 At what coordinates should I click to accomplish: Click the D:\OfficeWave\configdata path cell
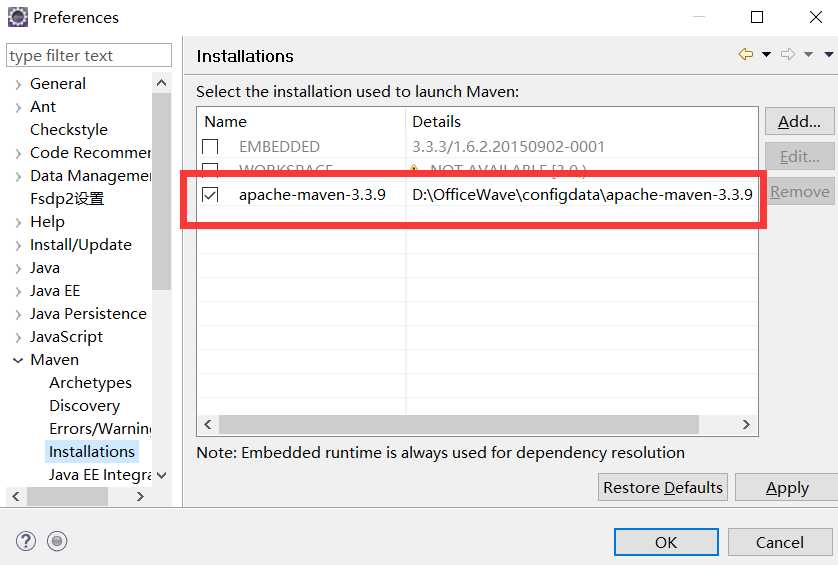pyautogui.click(x=582, y=195)
